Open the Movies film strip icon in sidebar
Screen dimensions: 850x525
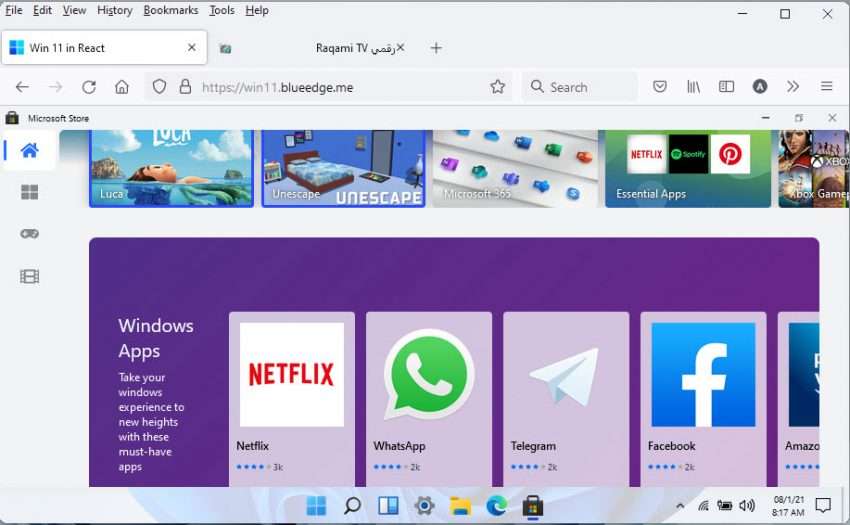(29, 277)
